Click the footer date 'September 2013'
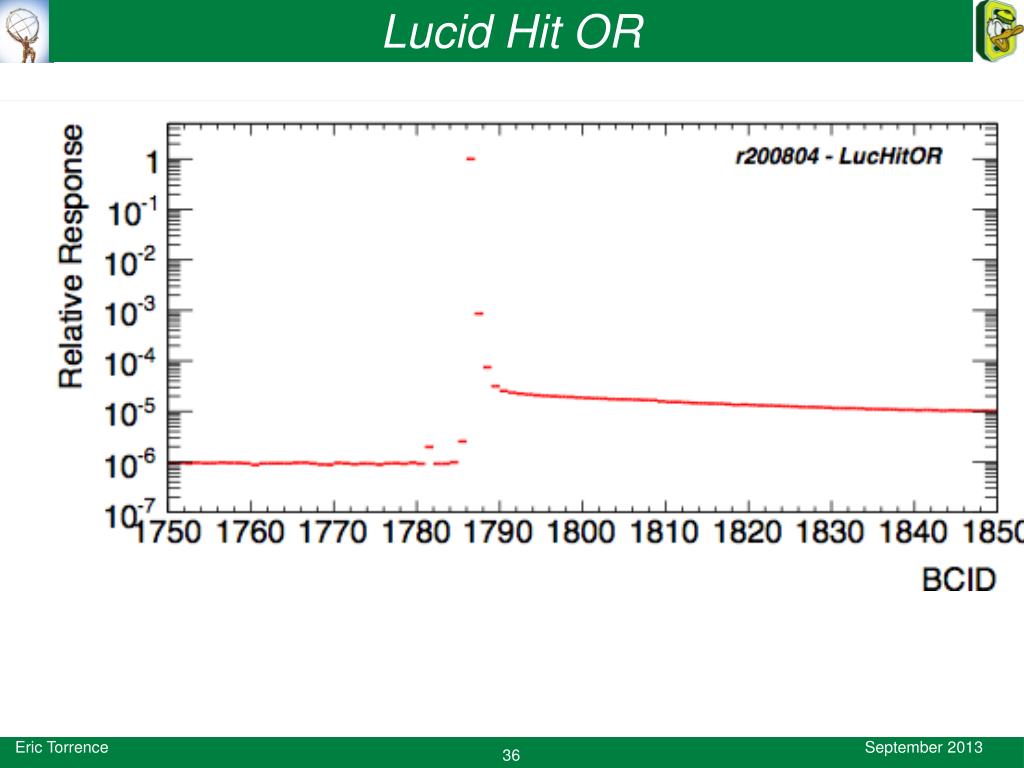 click(923, 747)
